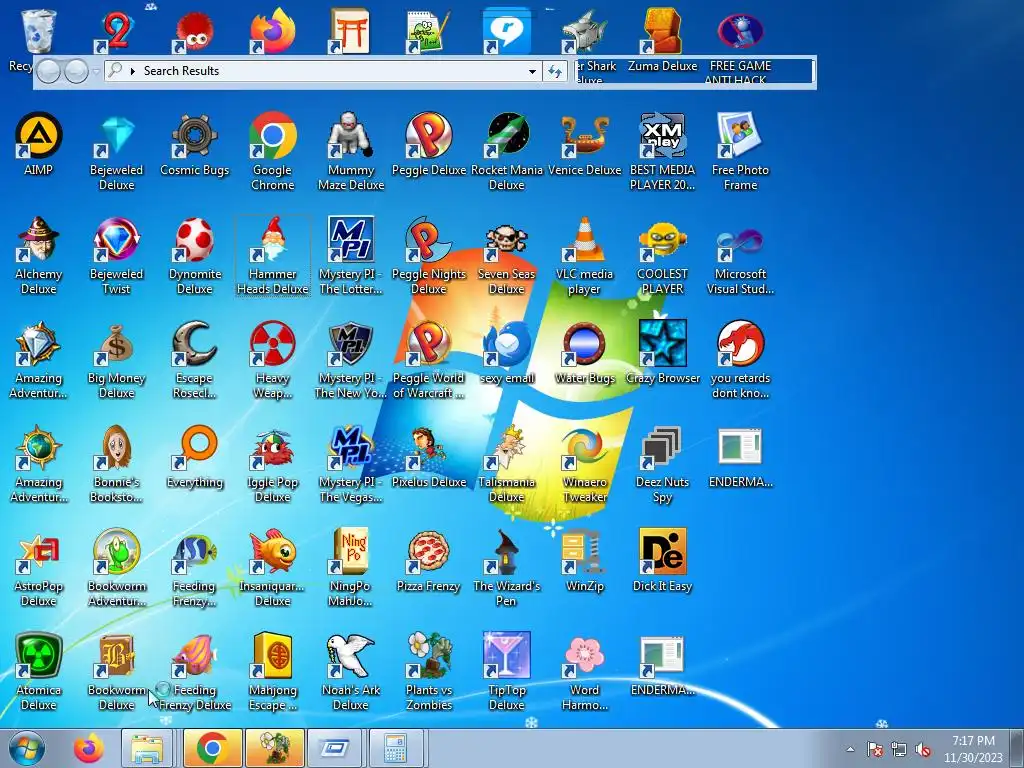Select NingPo MahJong tile icon
The image size is (1024, 768).
point(351,568)
